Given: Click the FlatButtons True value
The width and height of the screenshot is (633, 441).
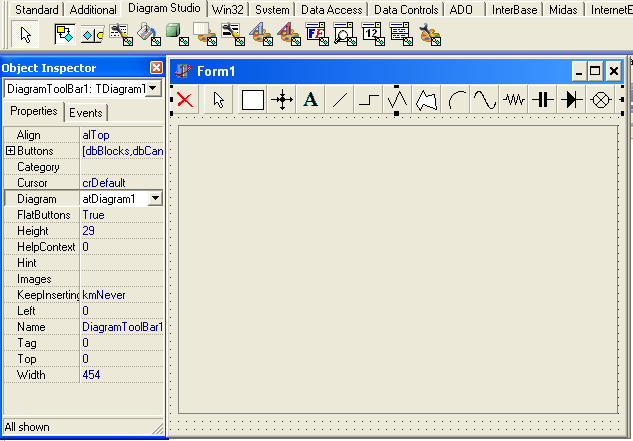Looking at the screenshot, I should [93, 215].
